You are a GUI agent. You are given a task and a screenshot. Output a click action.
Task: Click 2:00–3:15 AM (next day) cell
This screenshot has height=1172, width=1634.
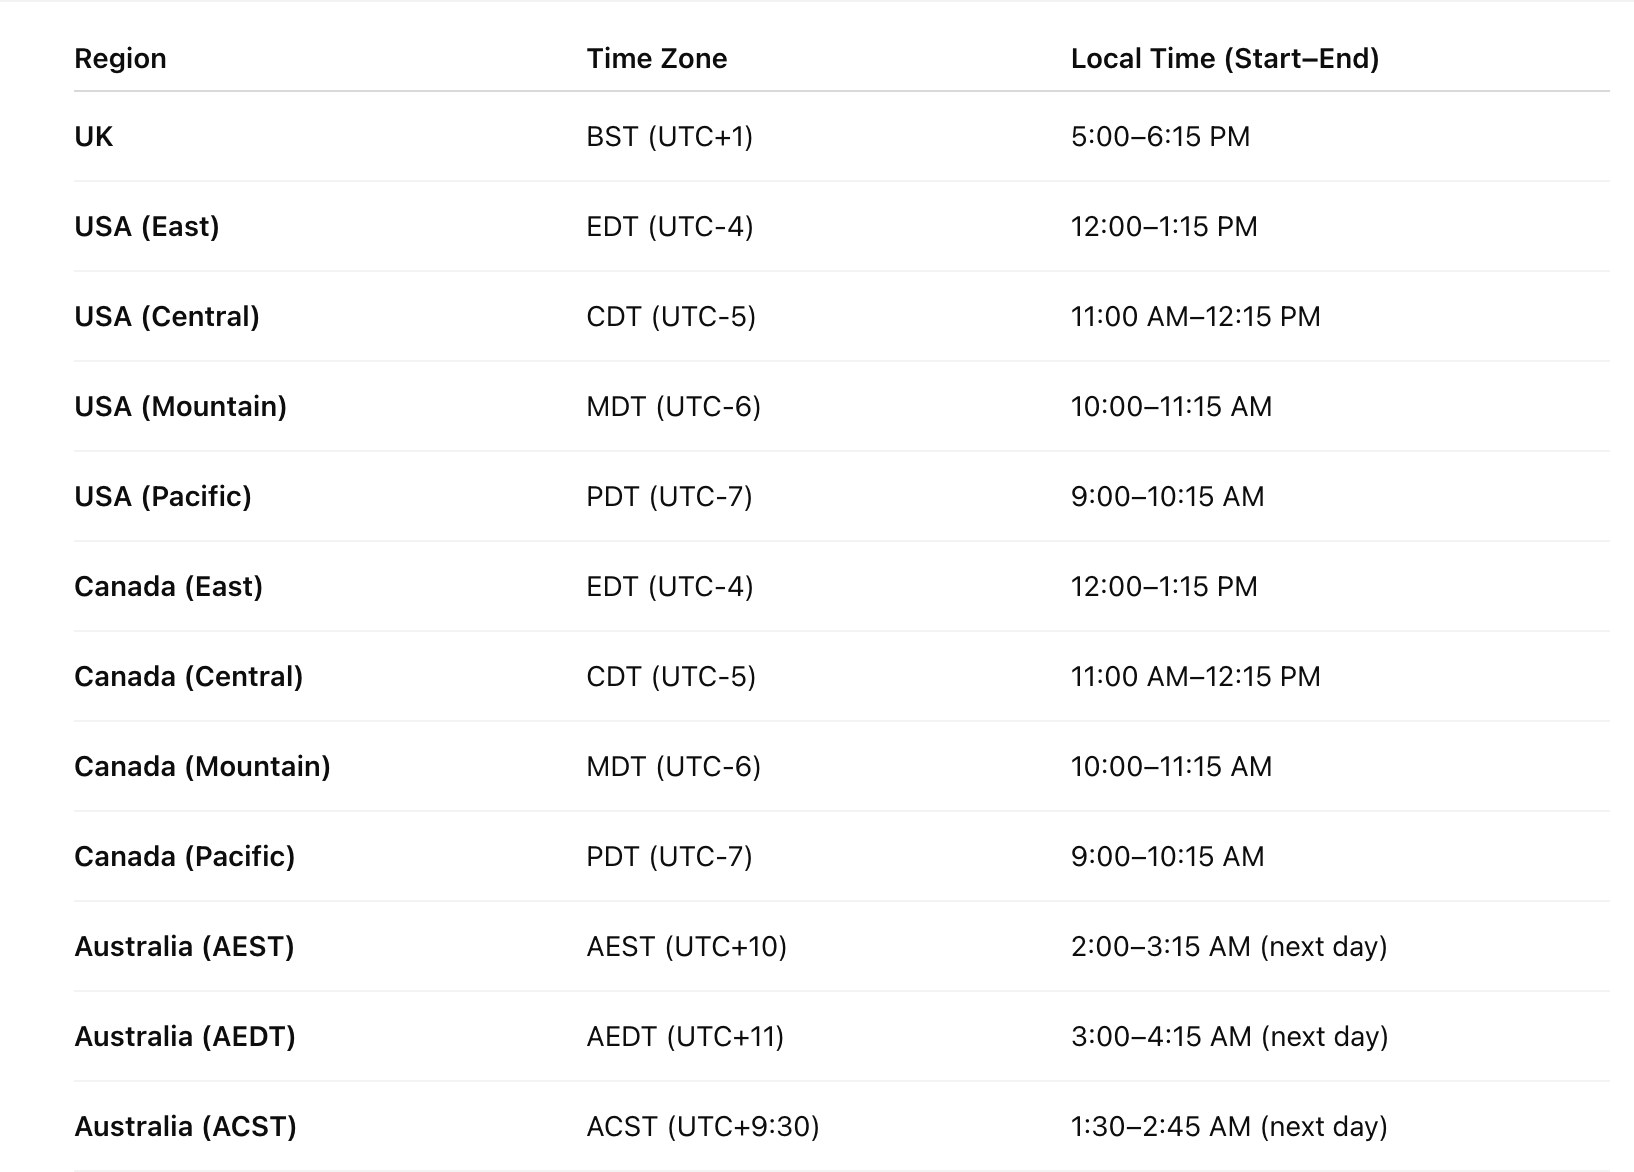[1228, 946]
